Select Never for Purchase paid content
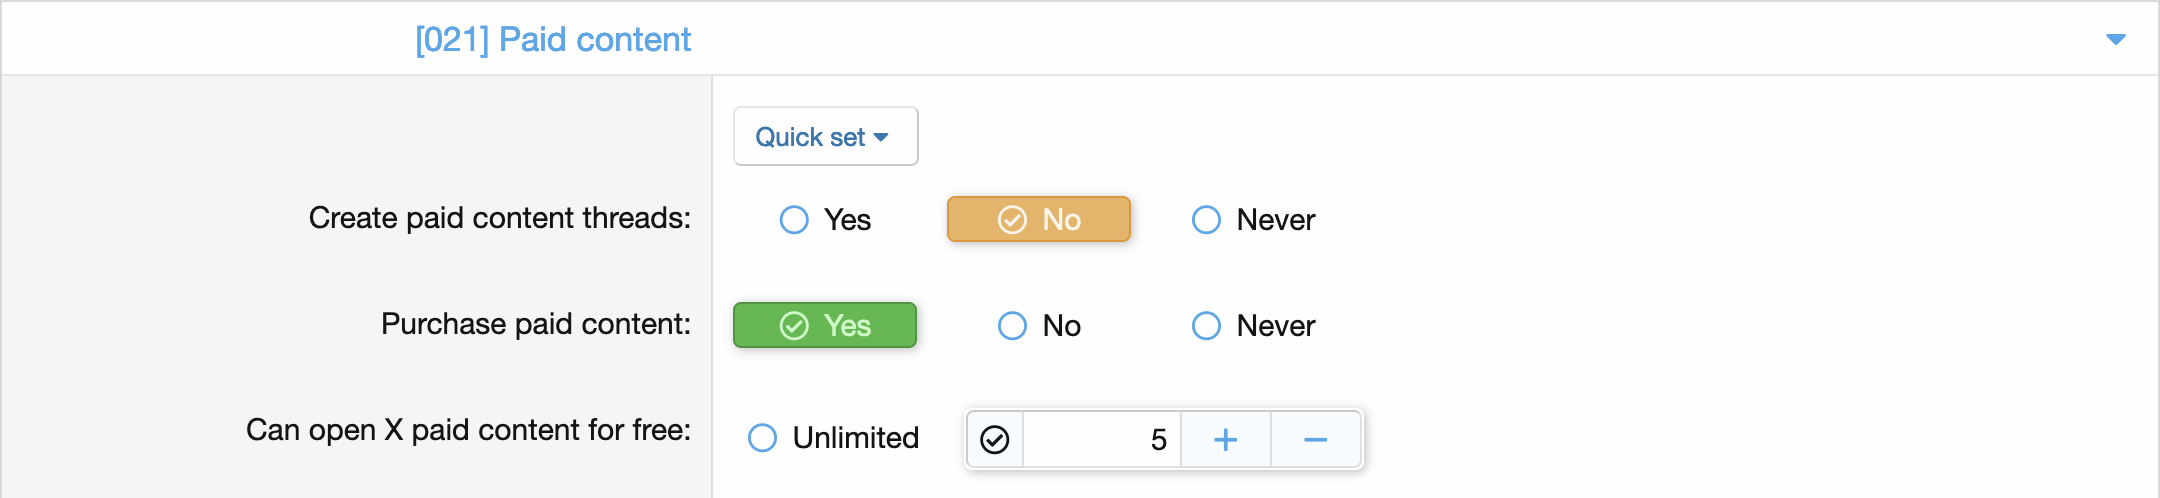The height and width of the screenshot is (498, 2160). 1253,325
